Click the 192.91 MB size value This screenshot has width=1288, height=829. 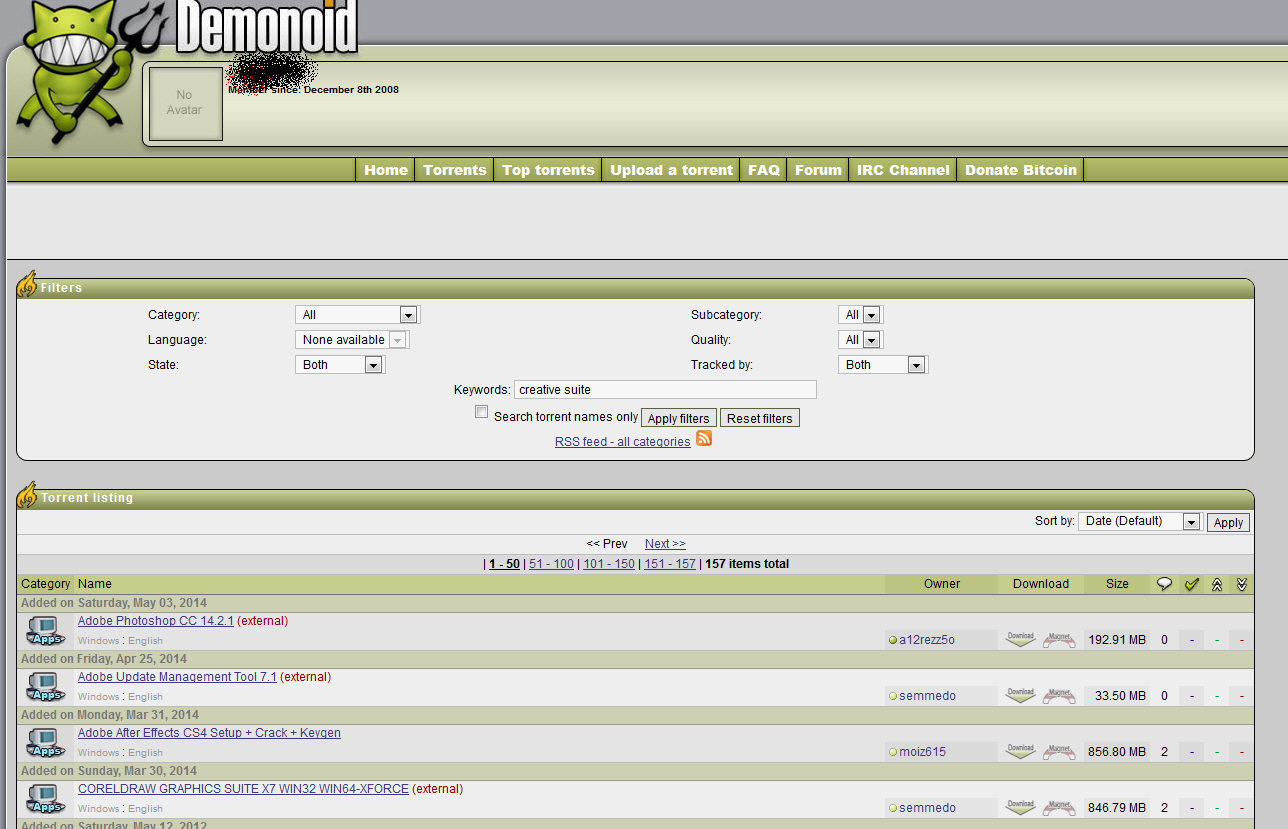pyautogui.click(x=1117, y=640)
